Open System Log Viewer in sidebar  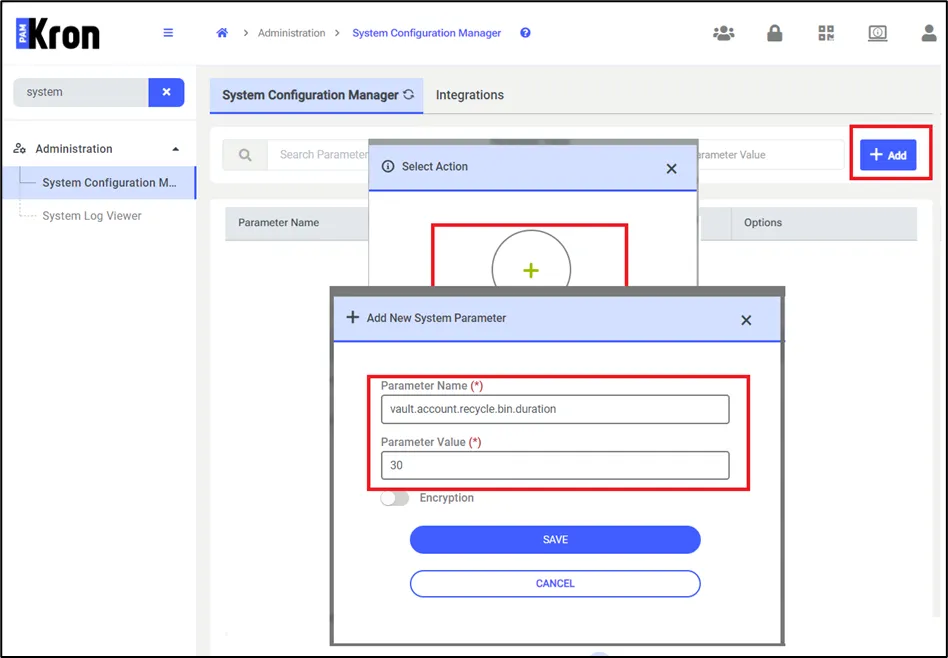click(92, 216)
